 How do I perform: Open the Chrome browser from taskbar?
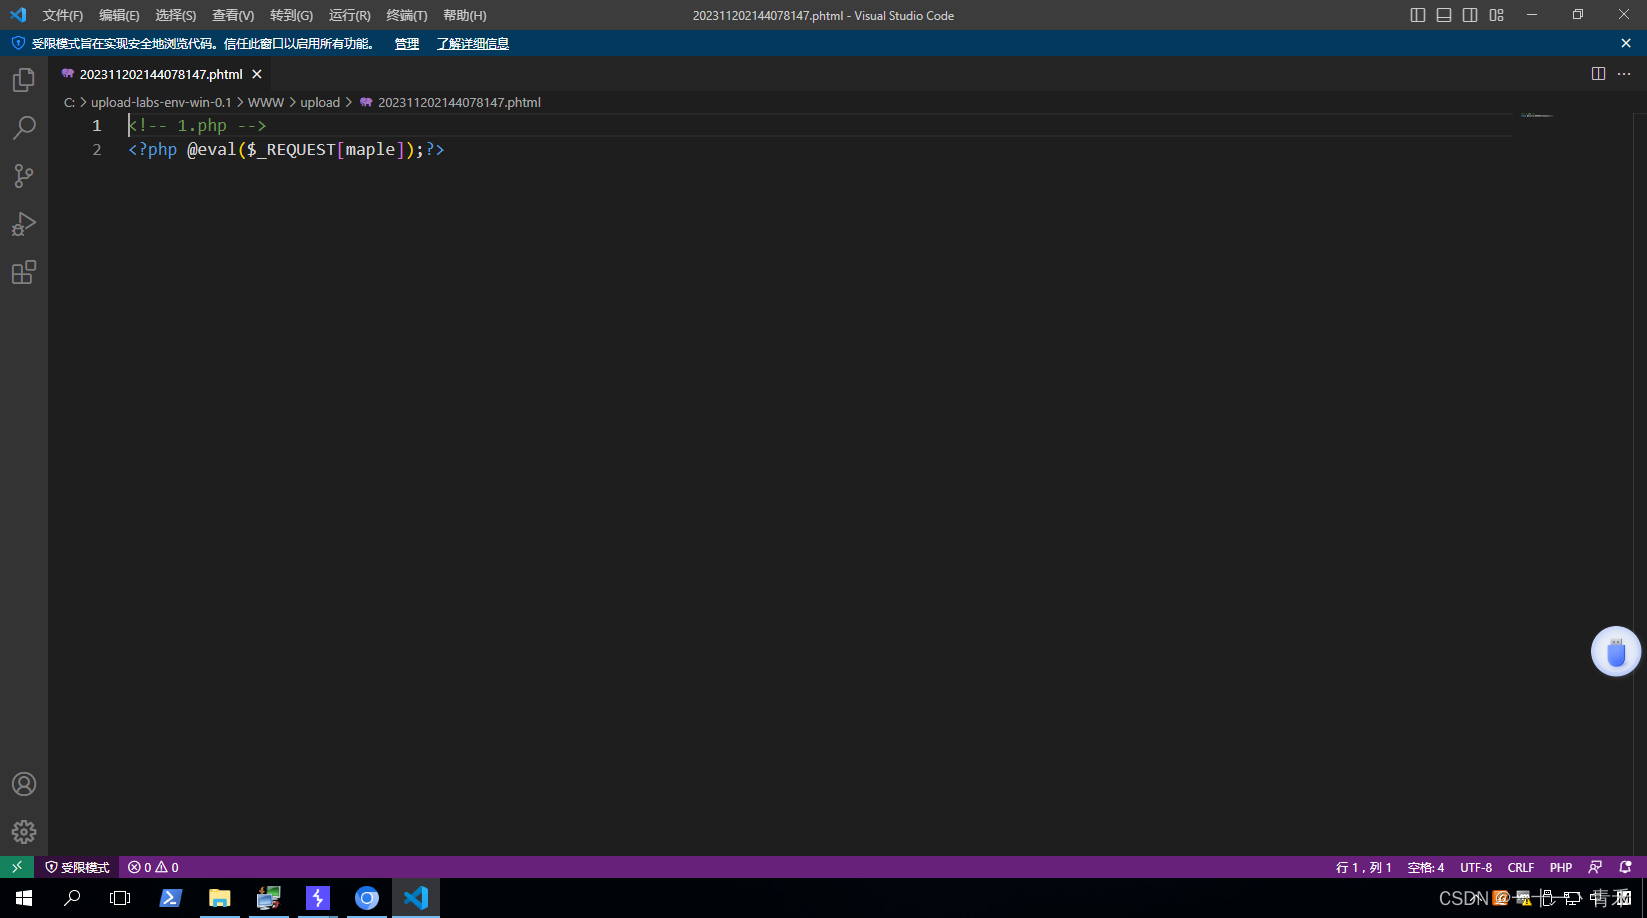(x=367, y=898)
